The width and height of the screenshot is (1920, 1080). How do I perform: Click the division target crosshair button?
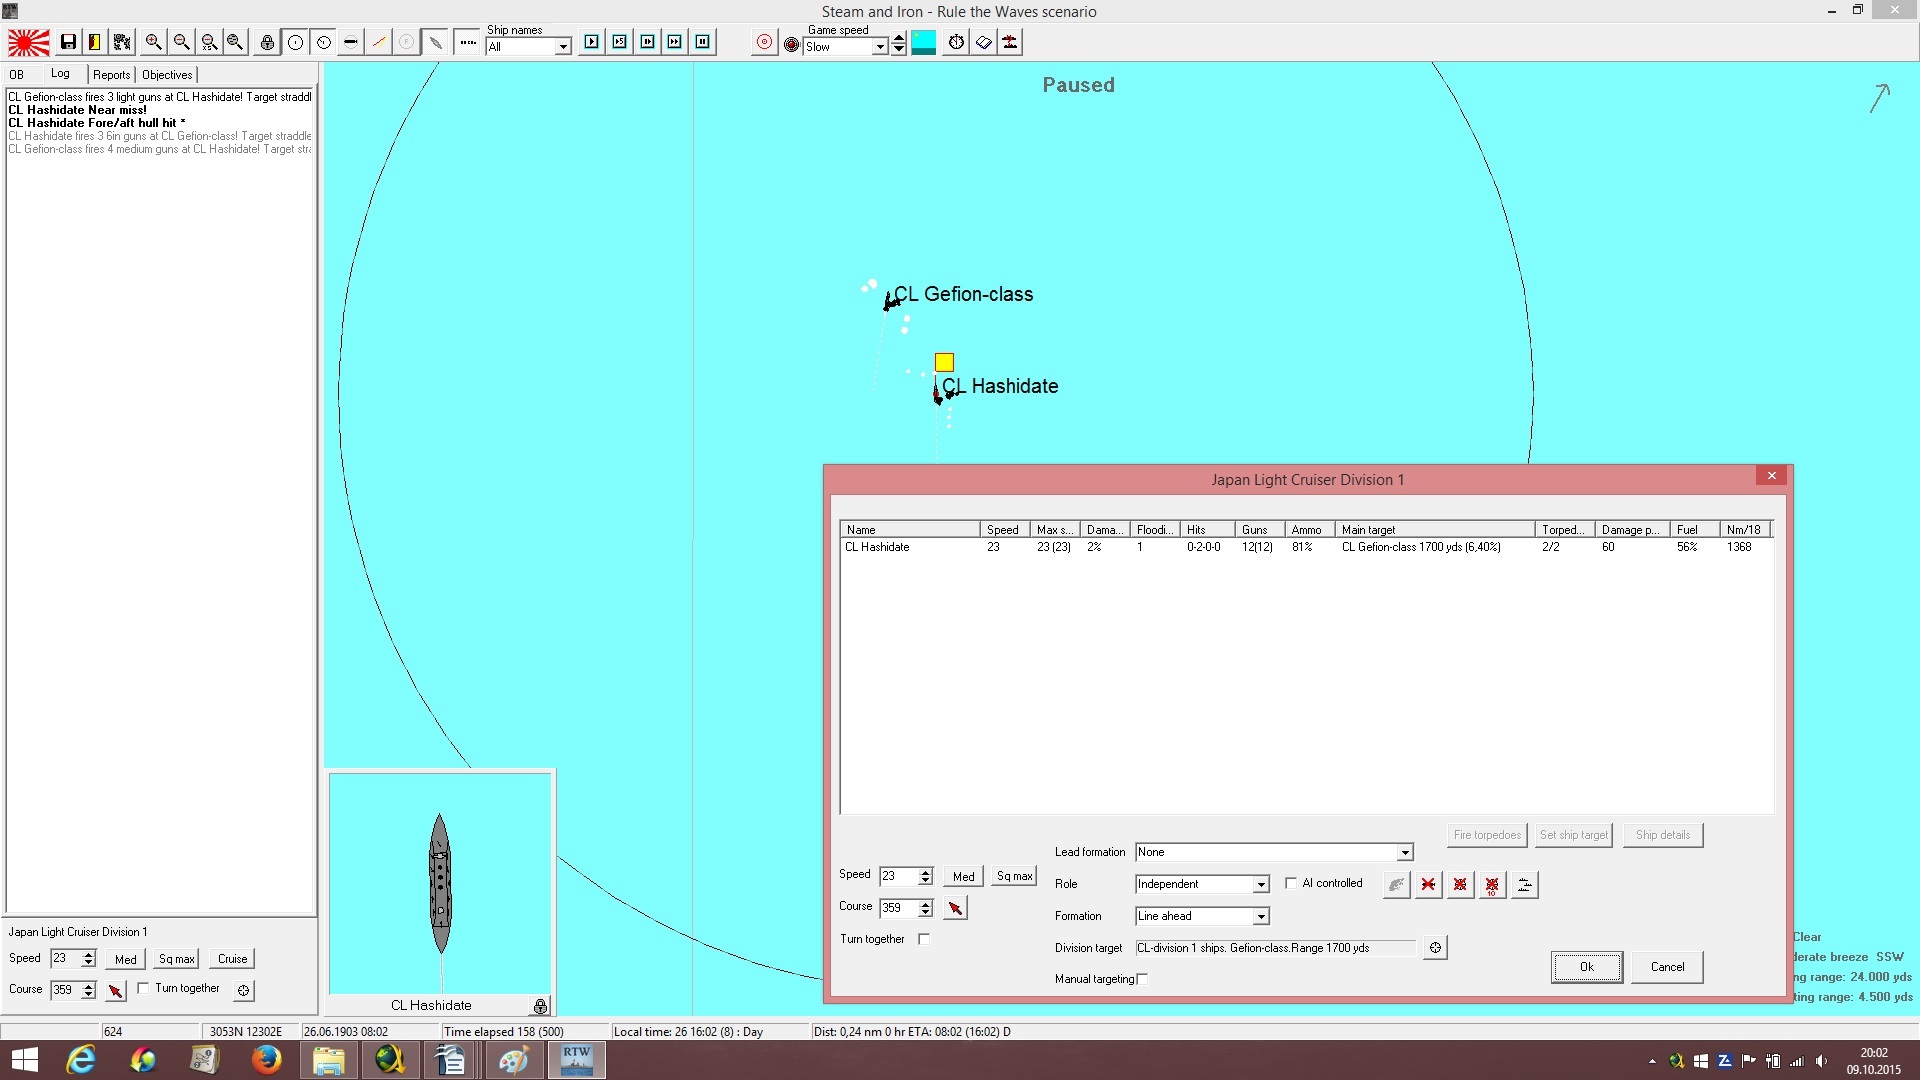pyautogui.click(x=1435, y=947)
